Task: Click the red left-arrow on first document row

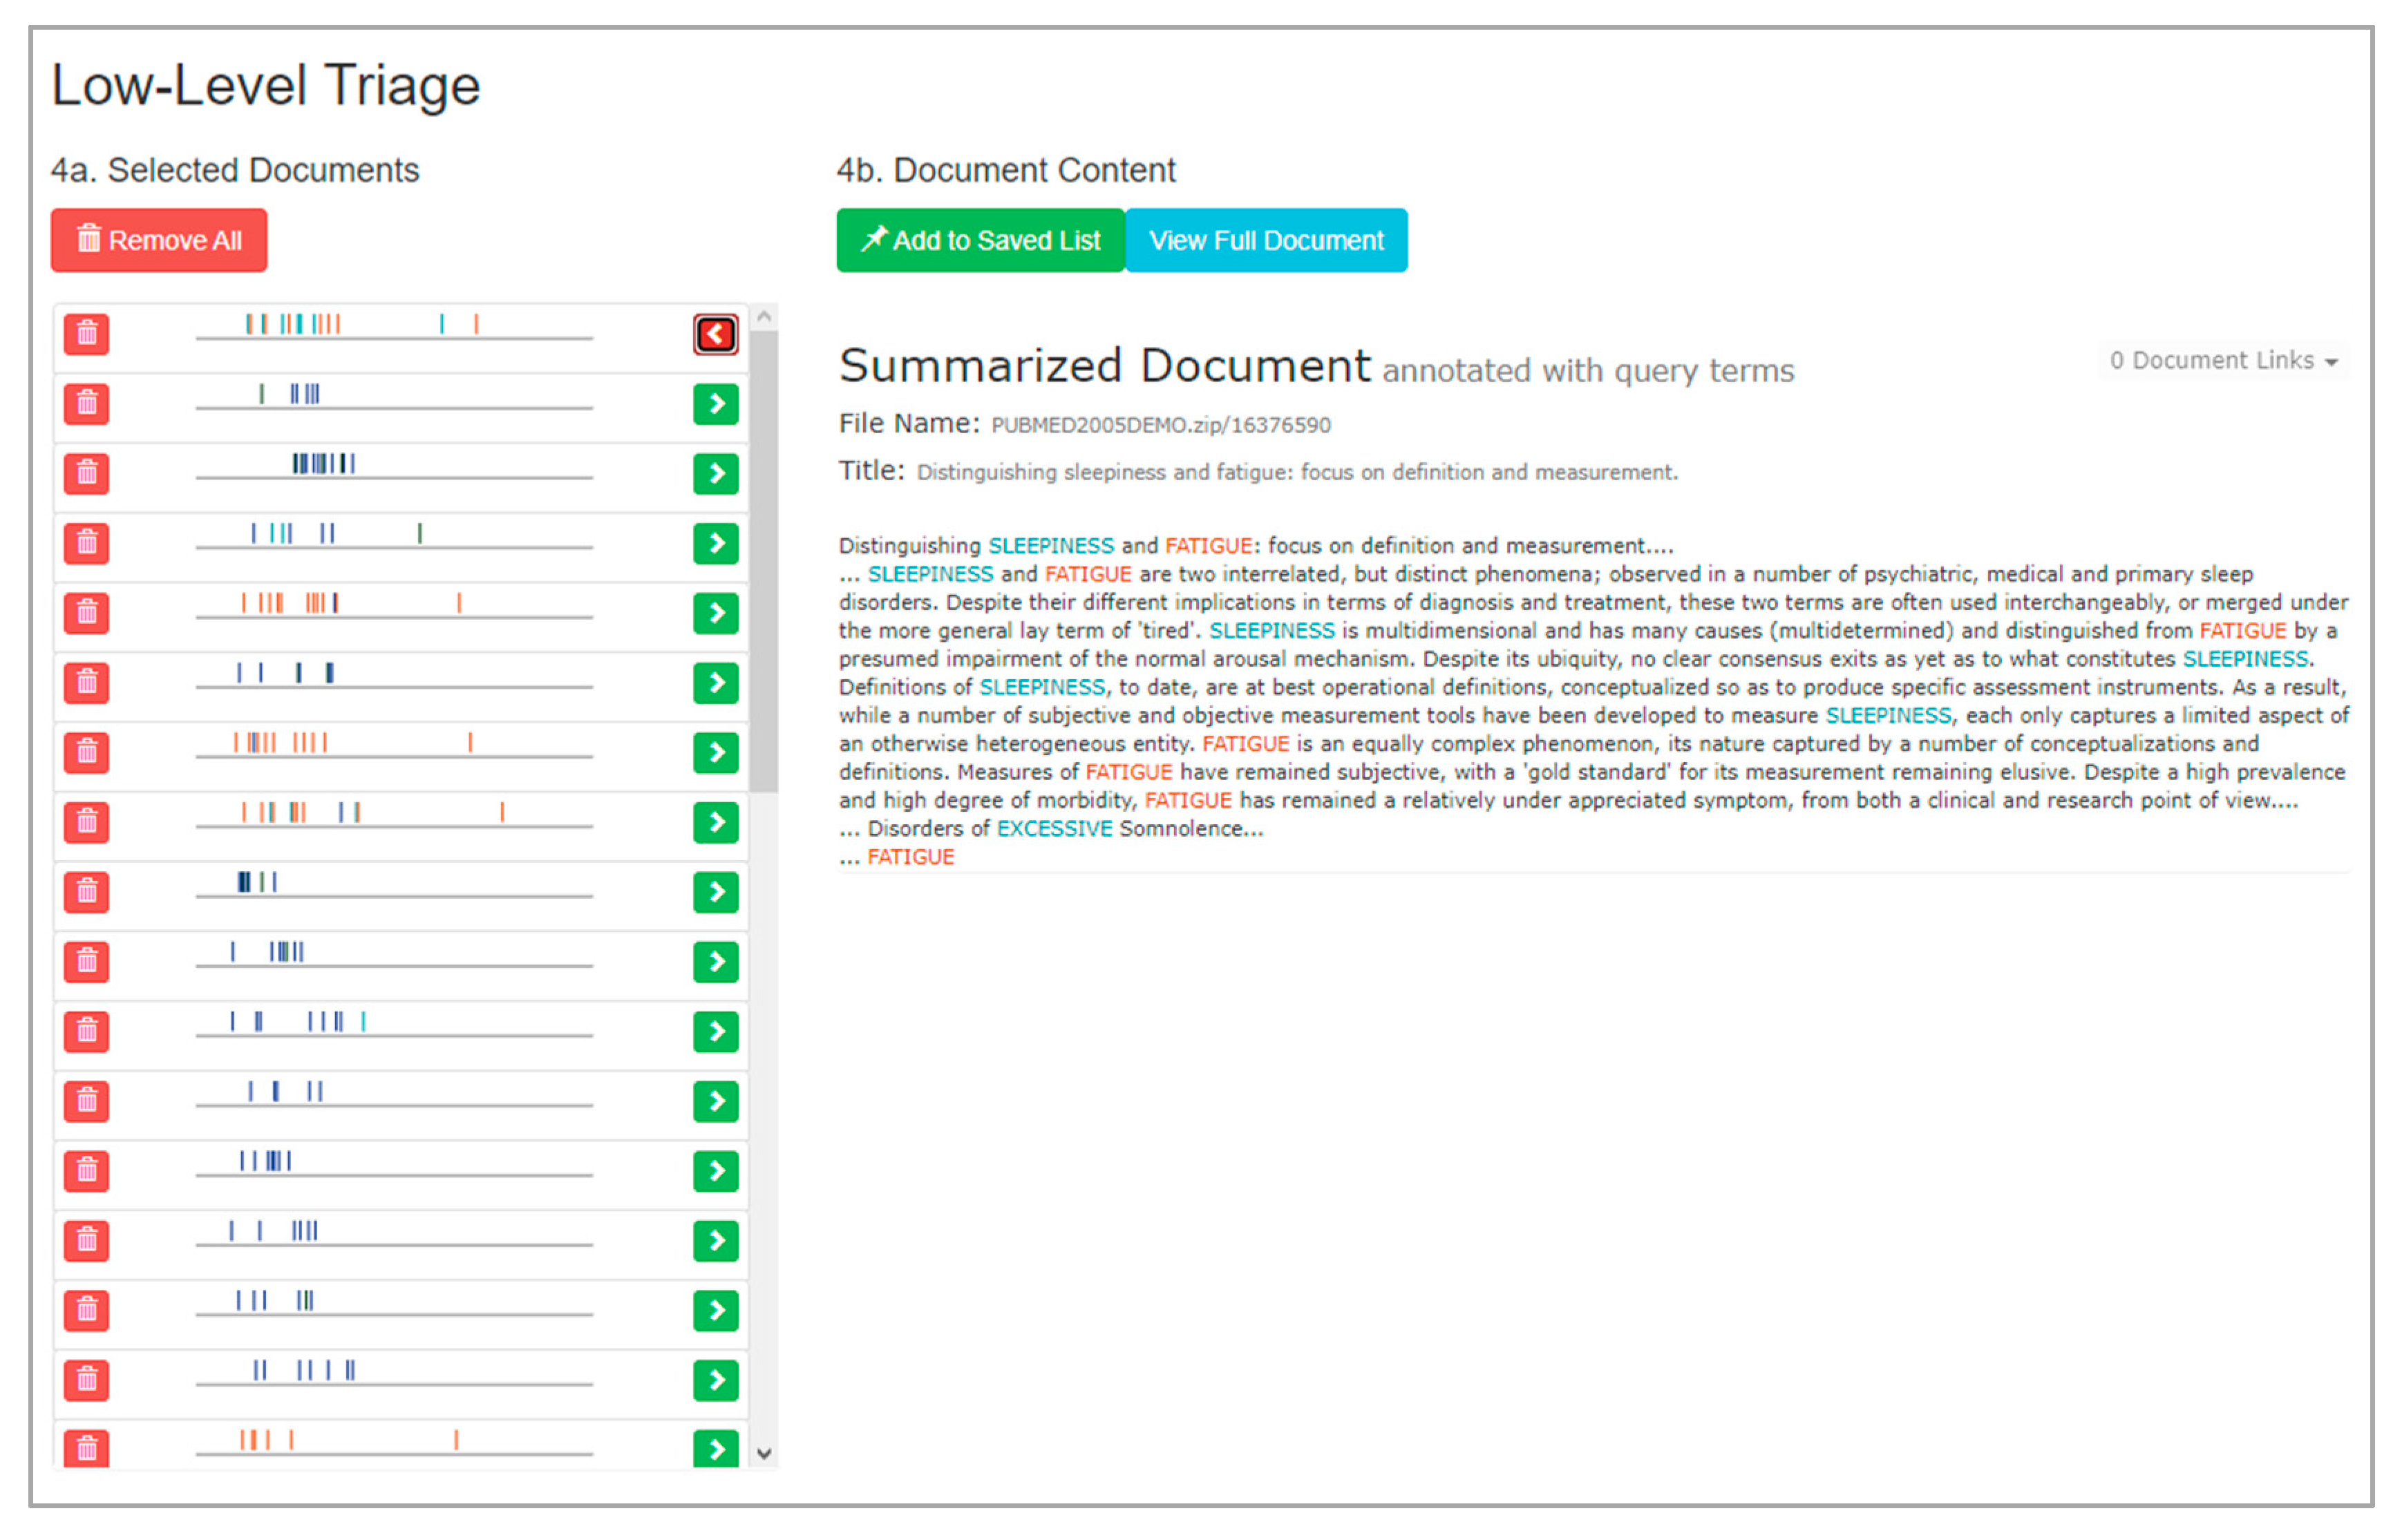Action: pyautogui.click(x=715, y=334)
